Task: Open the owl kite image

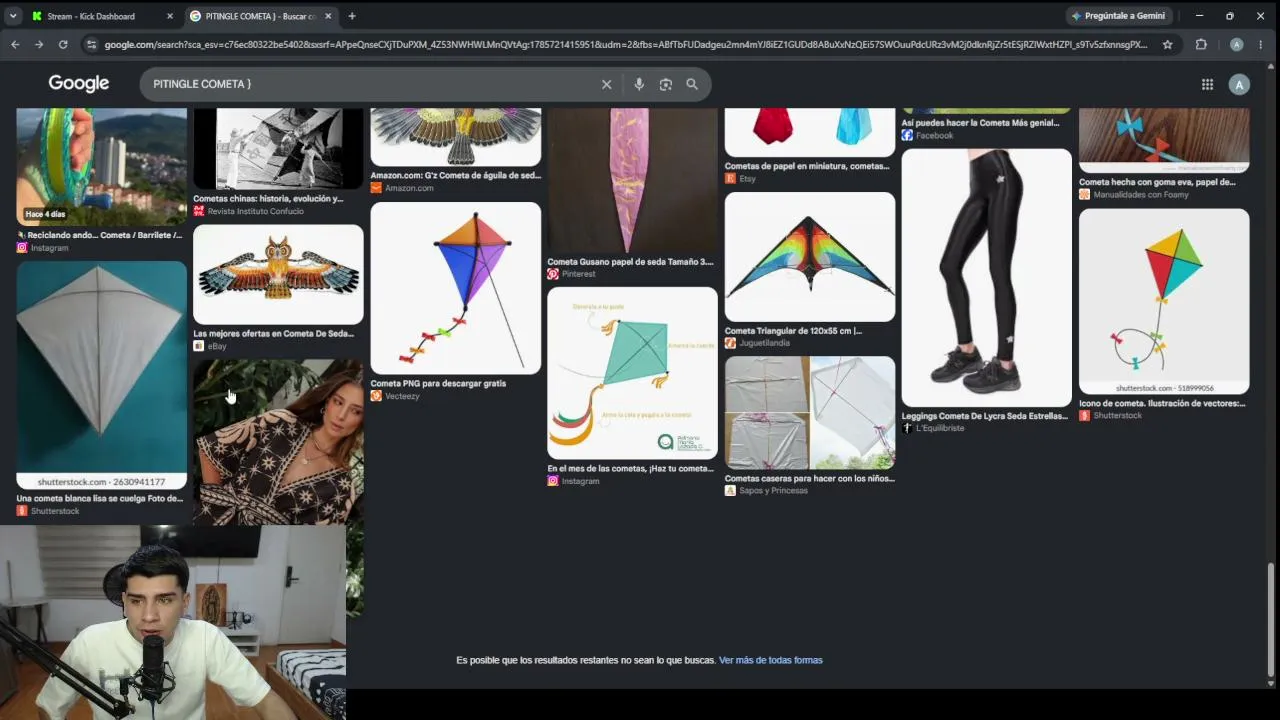Action: 278,274
